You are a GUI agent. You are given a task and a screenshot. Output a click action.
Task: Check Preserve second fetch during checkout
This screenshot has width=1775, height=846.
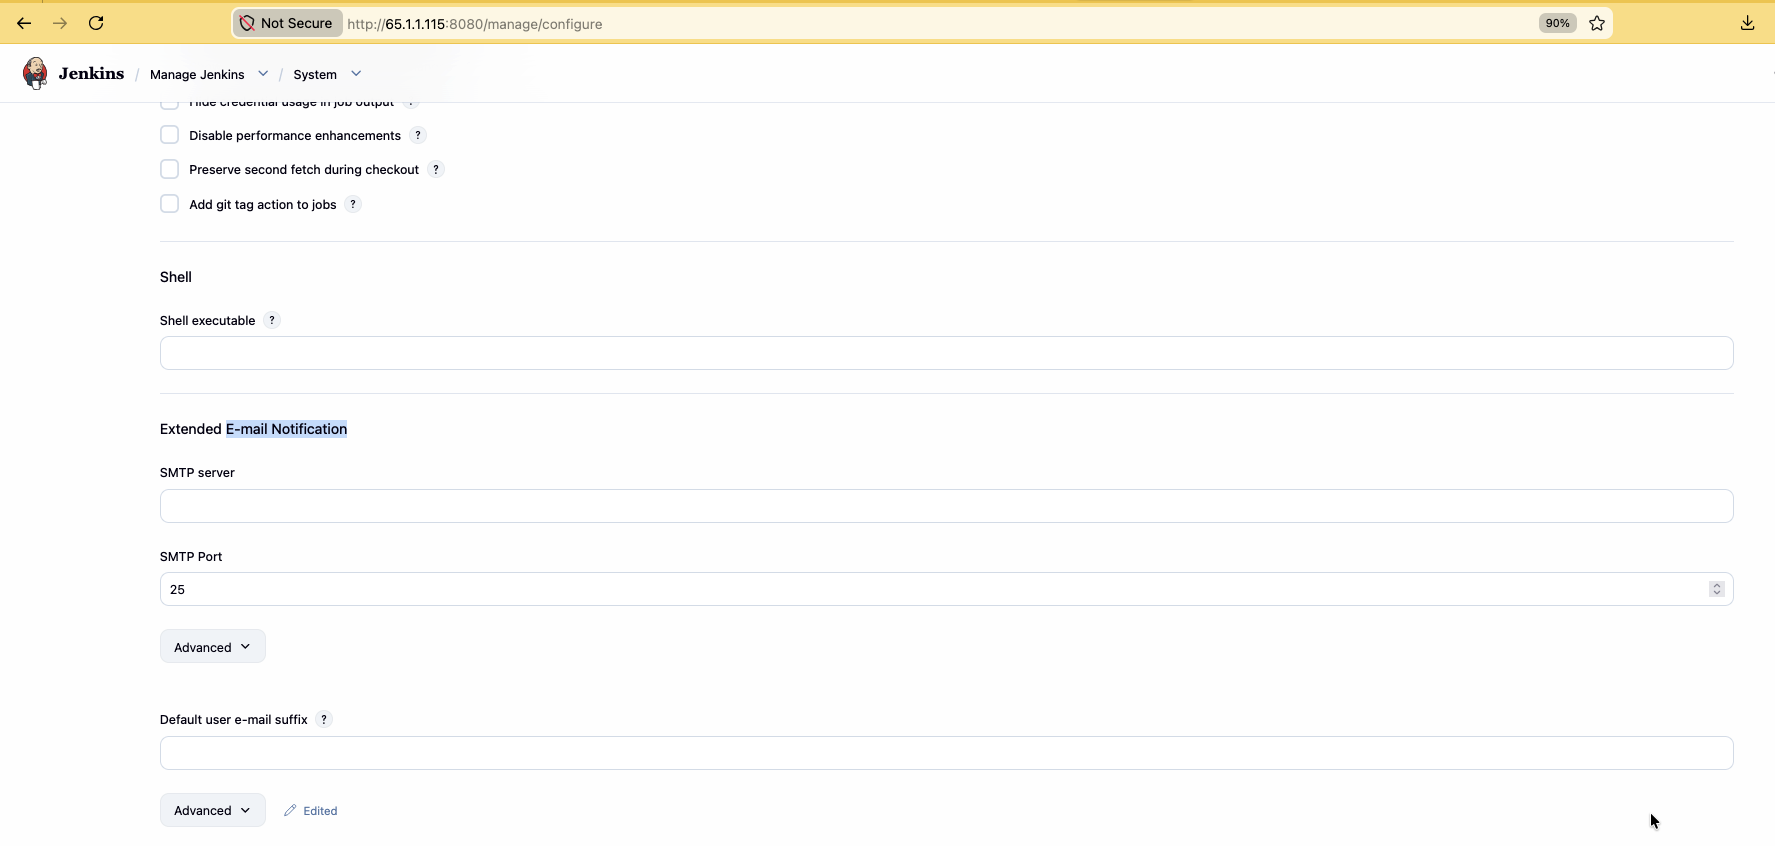170,169
